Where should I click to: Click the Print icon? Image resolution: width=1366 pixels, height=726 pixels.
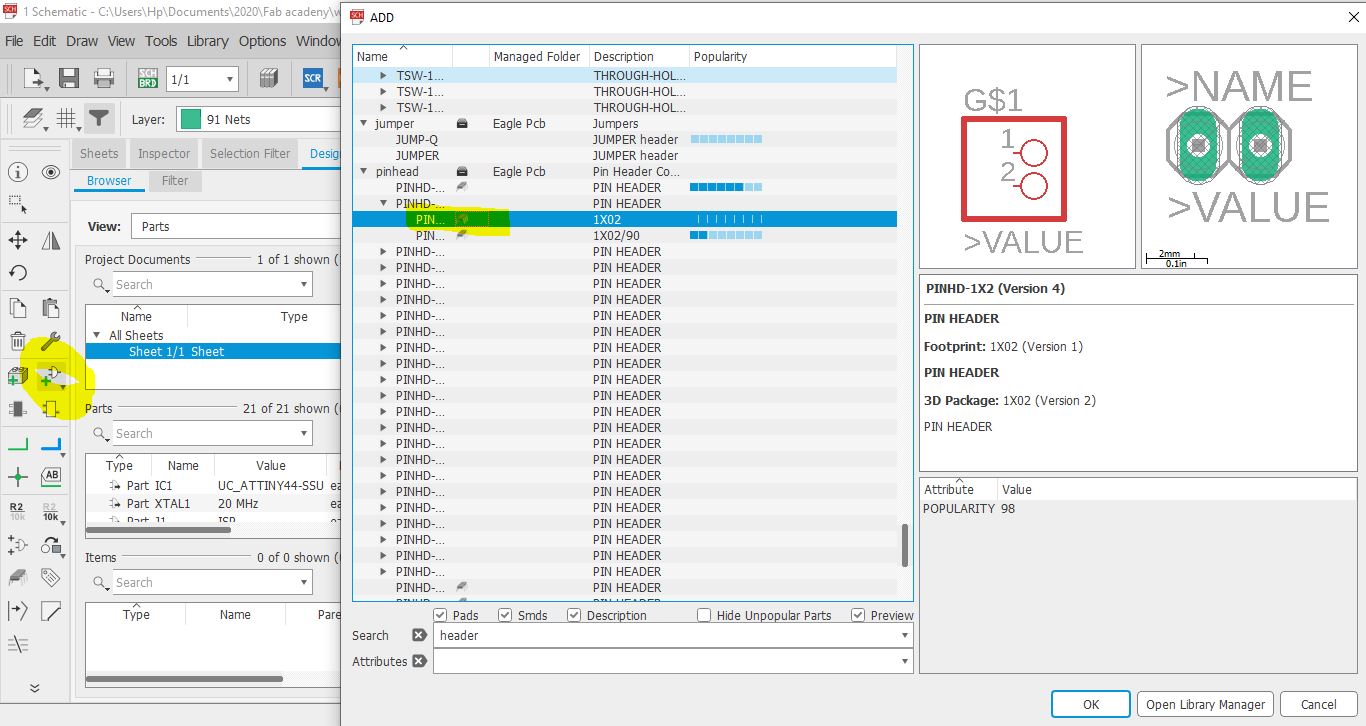click(103, 79)
